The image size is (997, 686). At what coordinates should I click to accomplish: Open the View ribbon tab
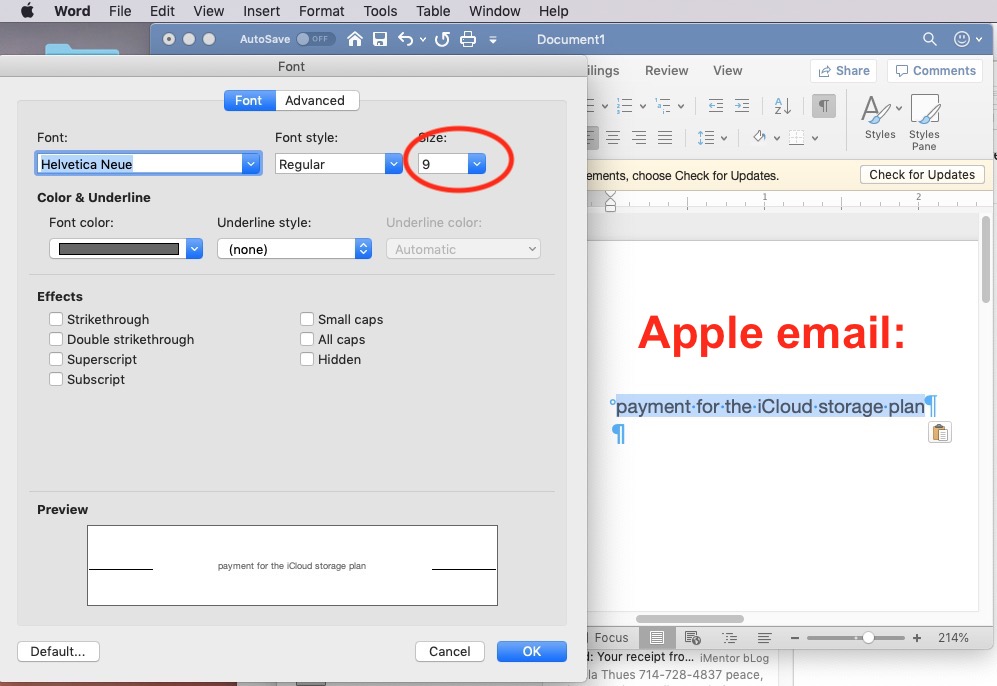click(x=727, y=71)
